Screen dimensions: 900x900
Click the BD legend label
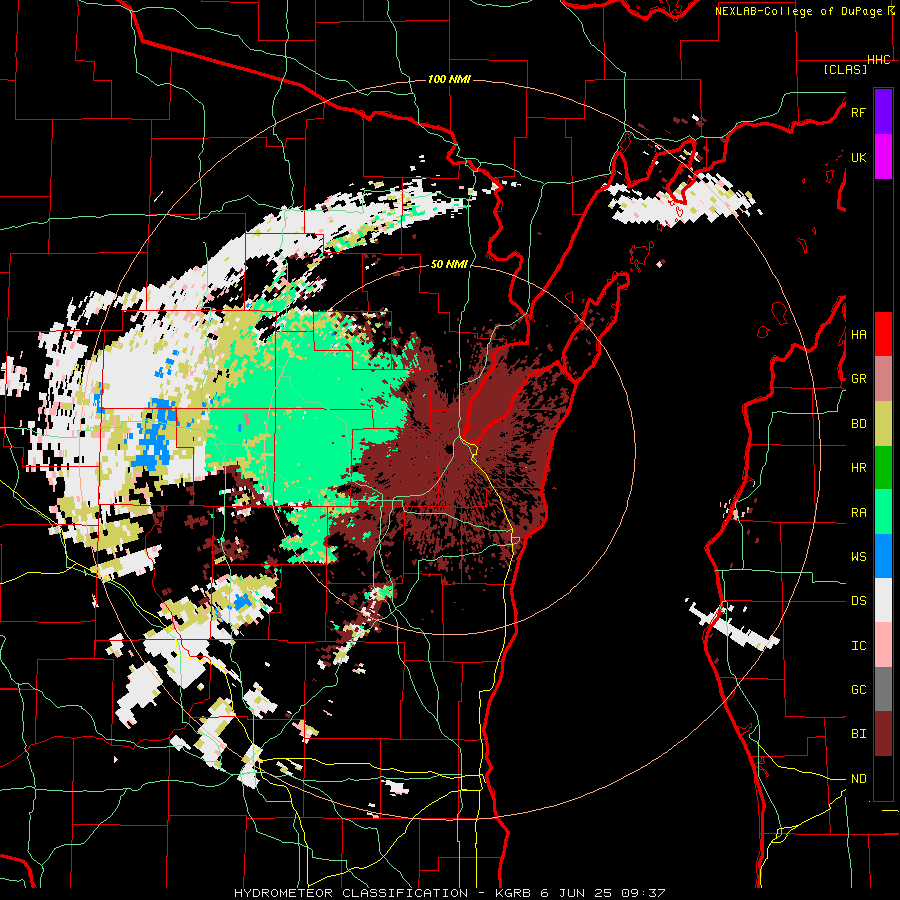pos(859,424)
